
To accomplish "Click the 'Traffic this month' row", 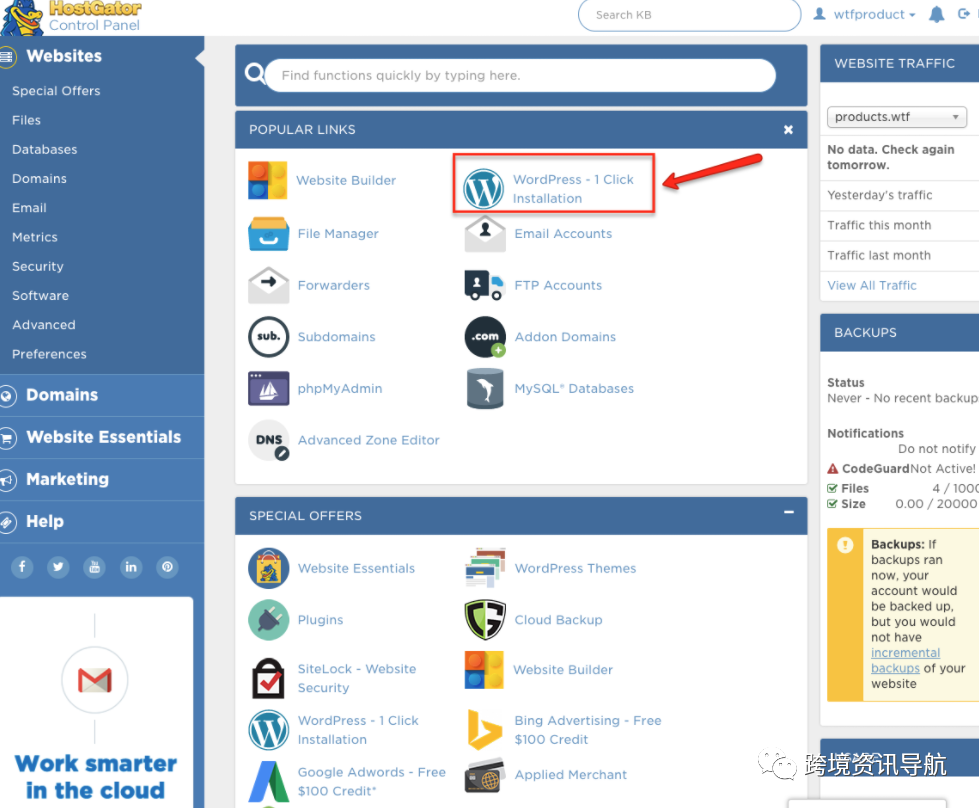I will (x=899, y=225).
